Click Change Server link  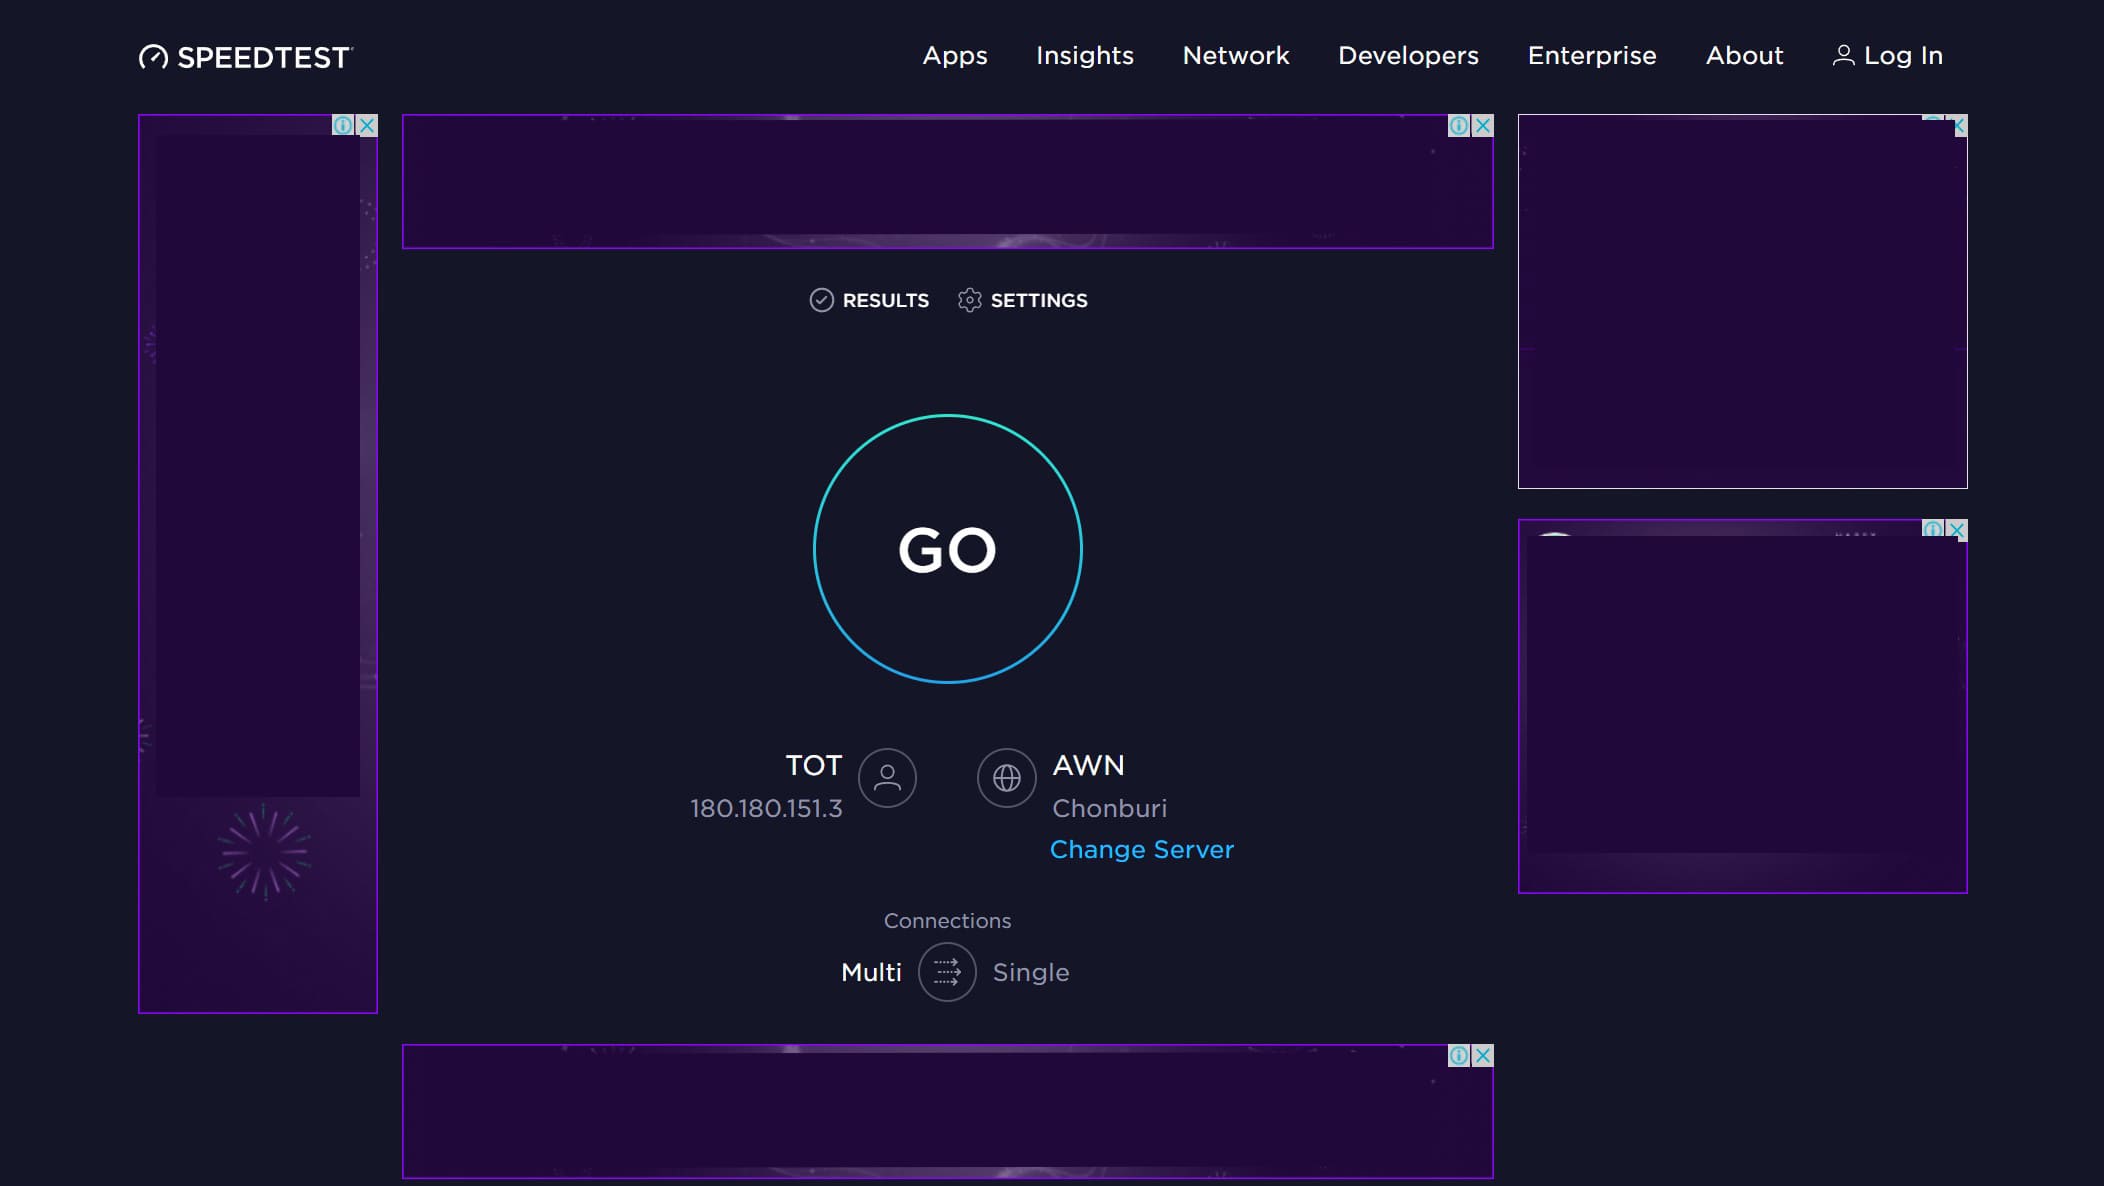pos(1142,849)
